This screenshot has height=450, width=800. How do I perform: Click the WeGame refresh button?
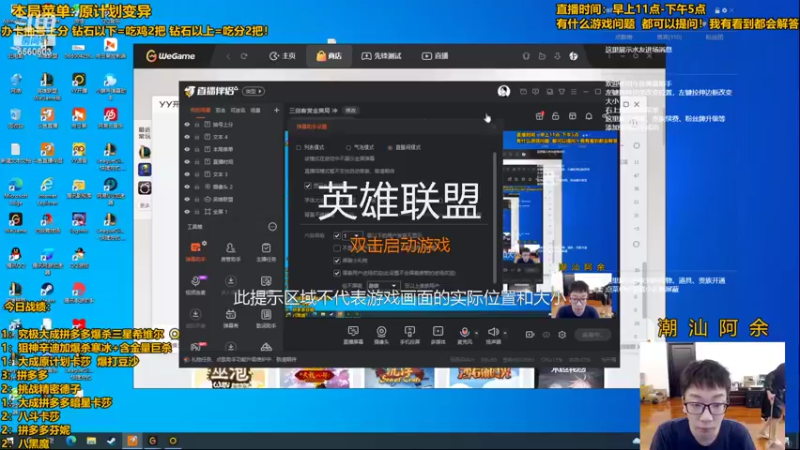click(x=244, y=56)
